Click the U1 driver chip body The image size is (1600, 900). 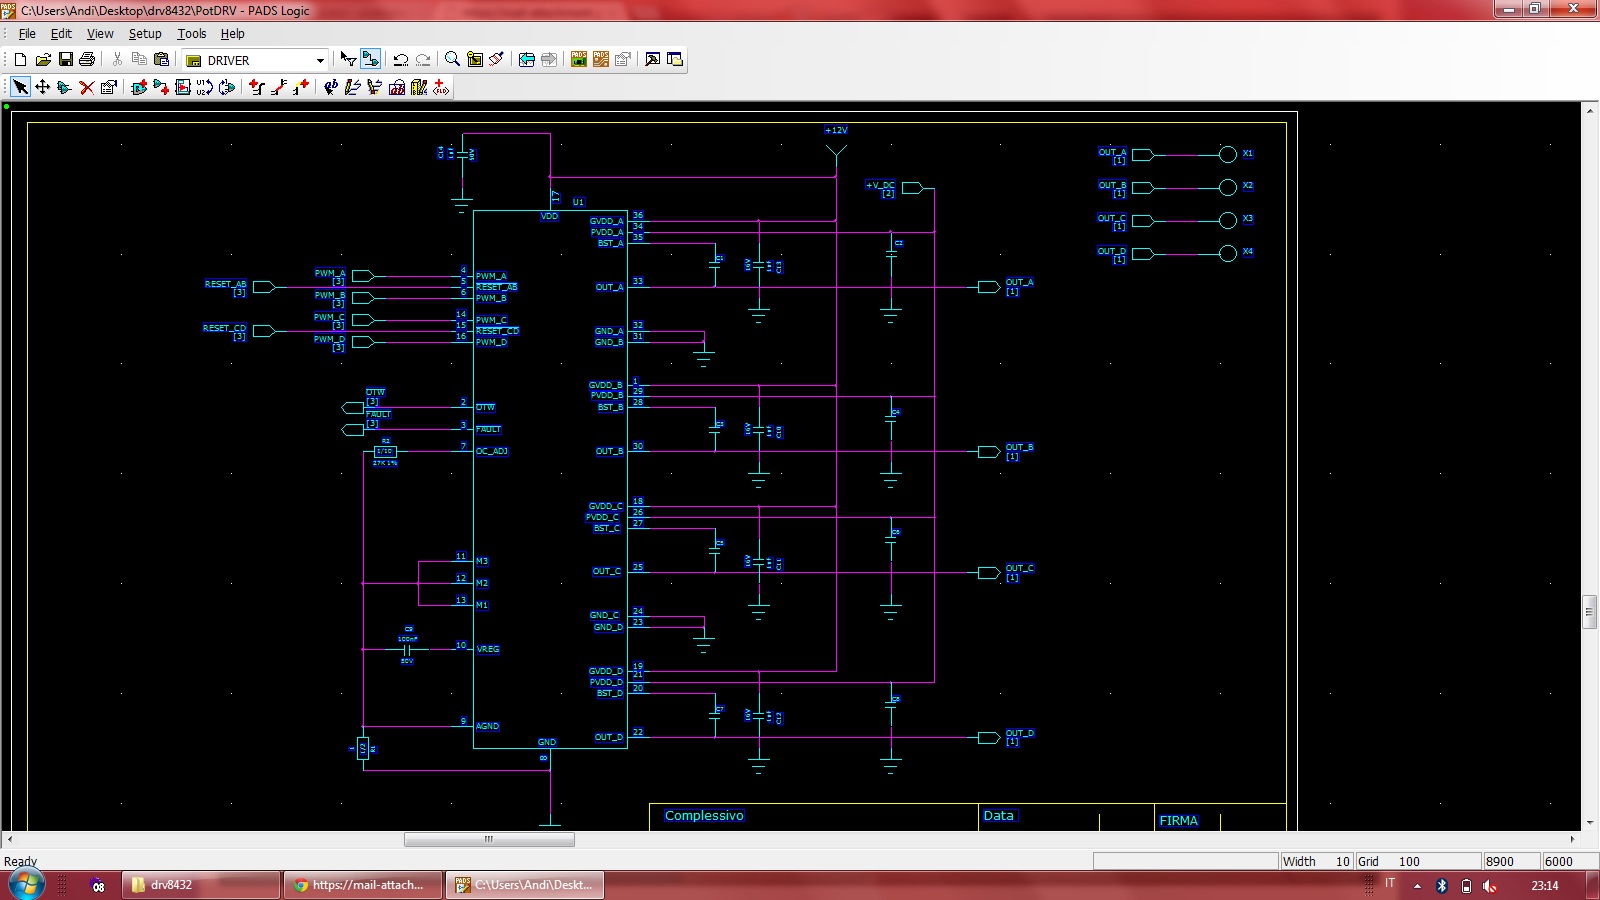click(550, 480)
